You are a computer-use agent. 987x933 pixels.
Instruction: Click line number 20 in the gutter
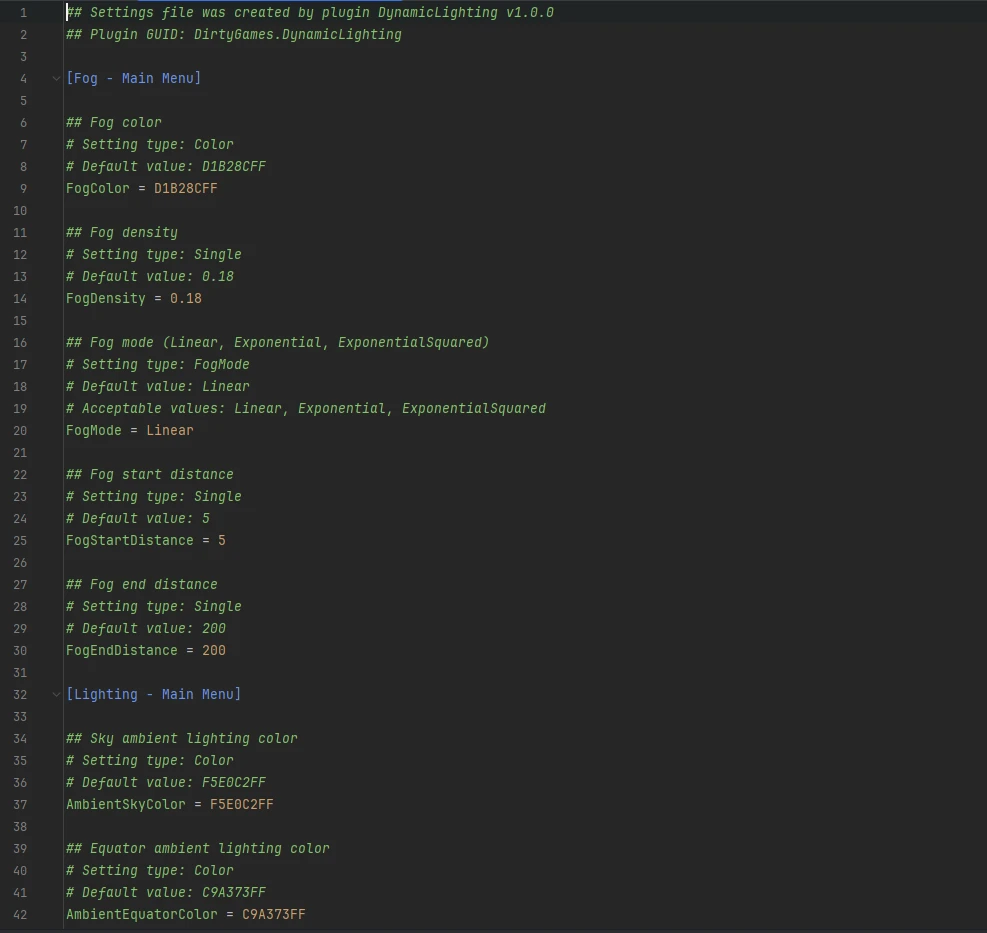20,431
